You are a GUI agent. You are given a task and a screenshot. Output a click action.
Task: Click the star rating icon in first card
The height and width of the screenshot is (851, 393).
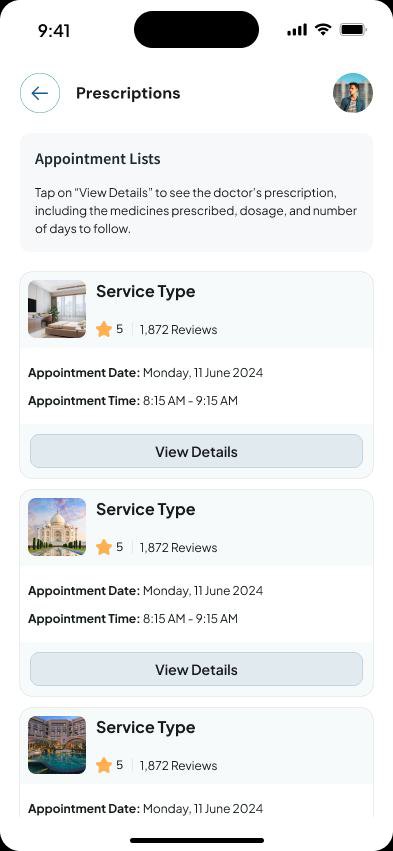pyautogui.click(x=104, y=329)
